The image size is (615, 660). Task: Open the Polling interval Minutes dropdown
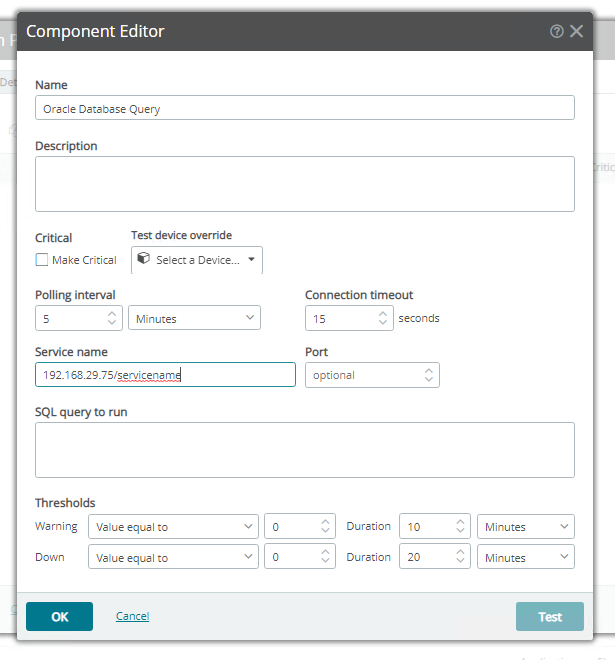194,318
